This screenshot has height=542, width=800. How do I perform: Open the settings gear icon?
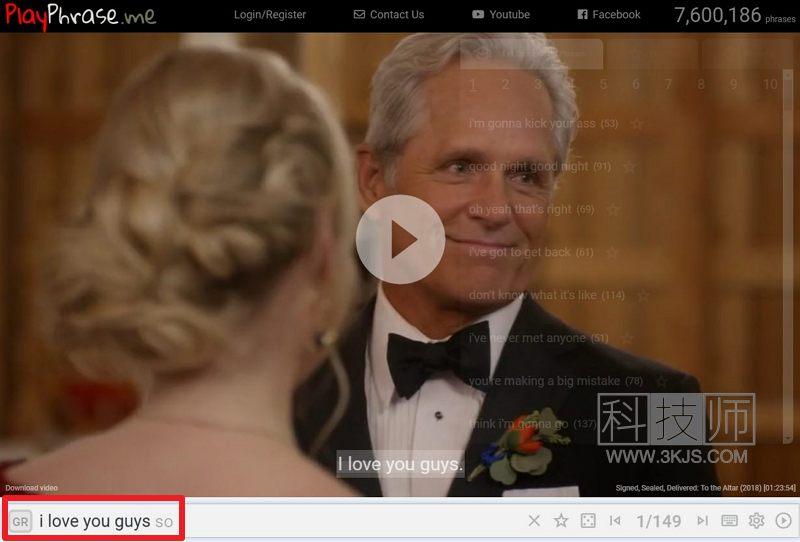point(757,521)
